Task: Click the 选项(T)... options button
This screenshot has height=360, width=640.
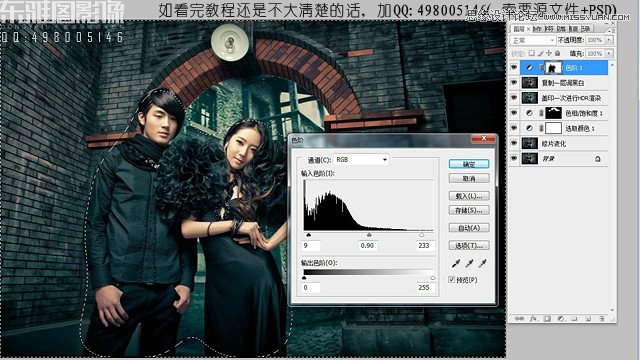Action: click(x=469, y=245)
